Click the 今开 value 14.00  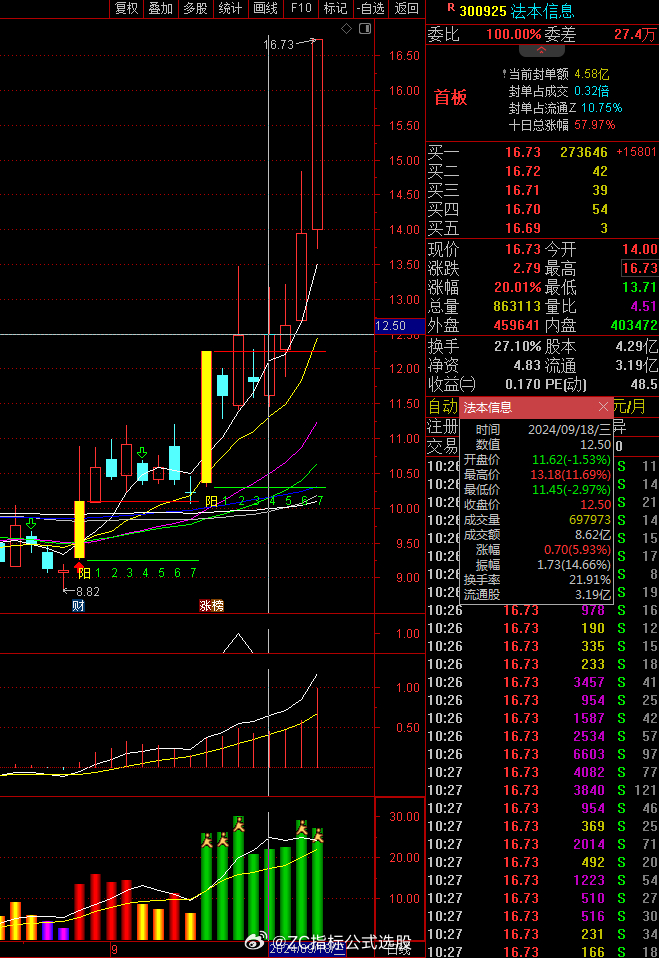coord(639,249)
